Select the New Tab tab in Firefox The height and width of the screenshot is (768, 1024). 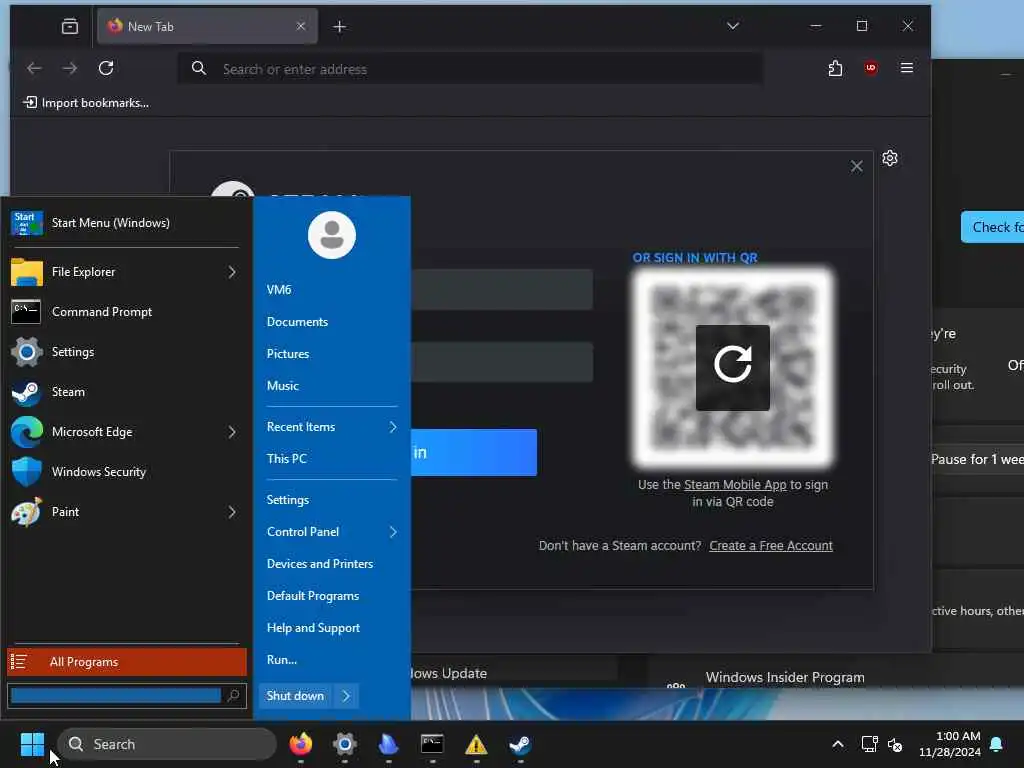(208, 26)
